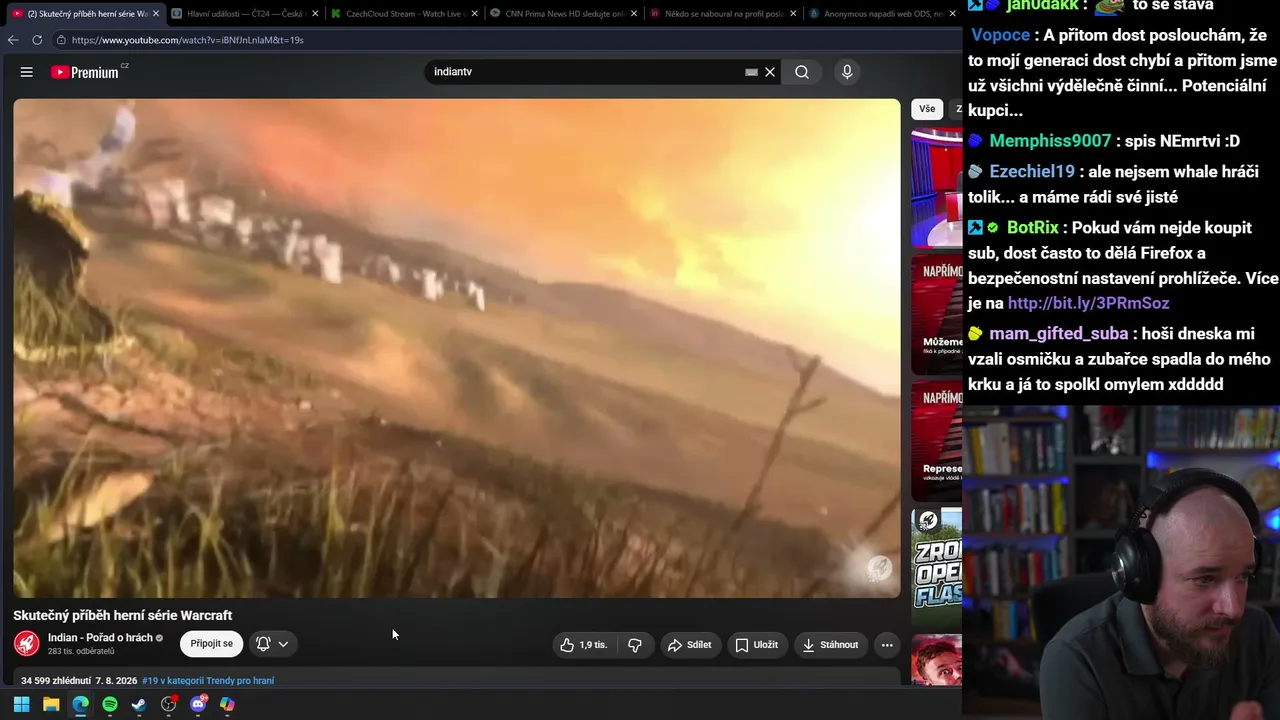
Task: Close the Skutečný příběh YouTube tab
Action: coord(156,14)
